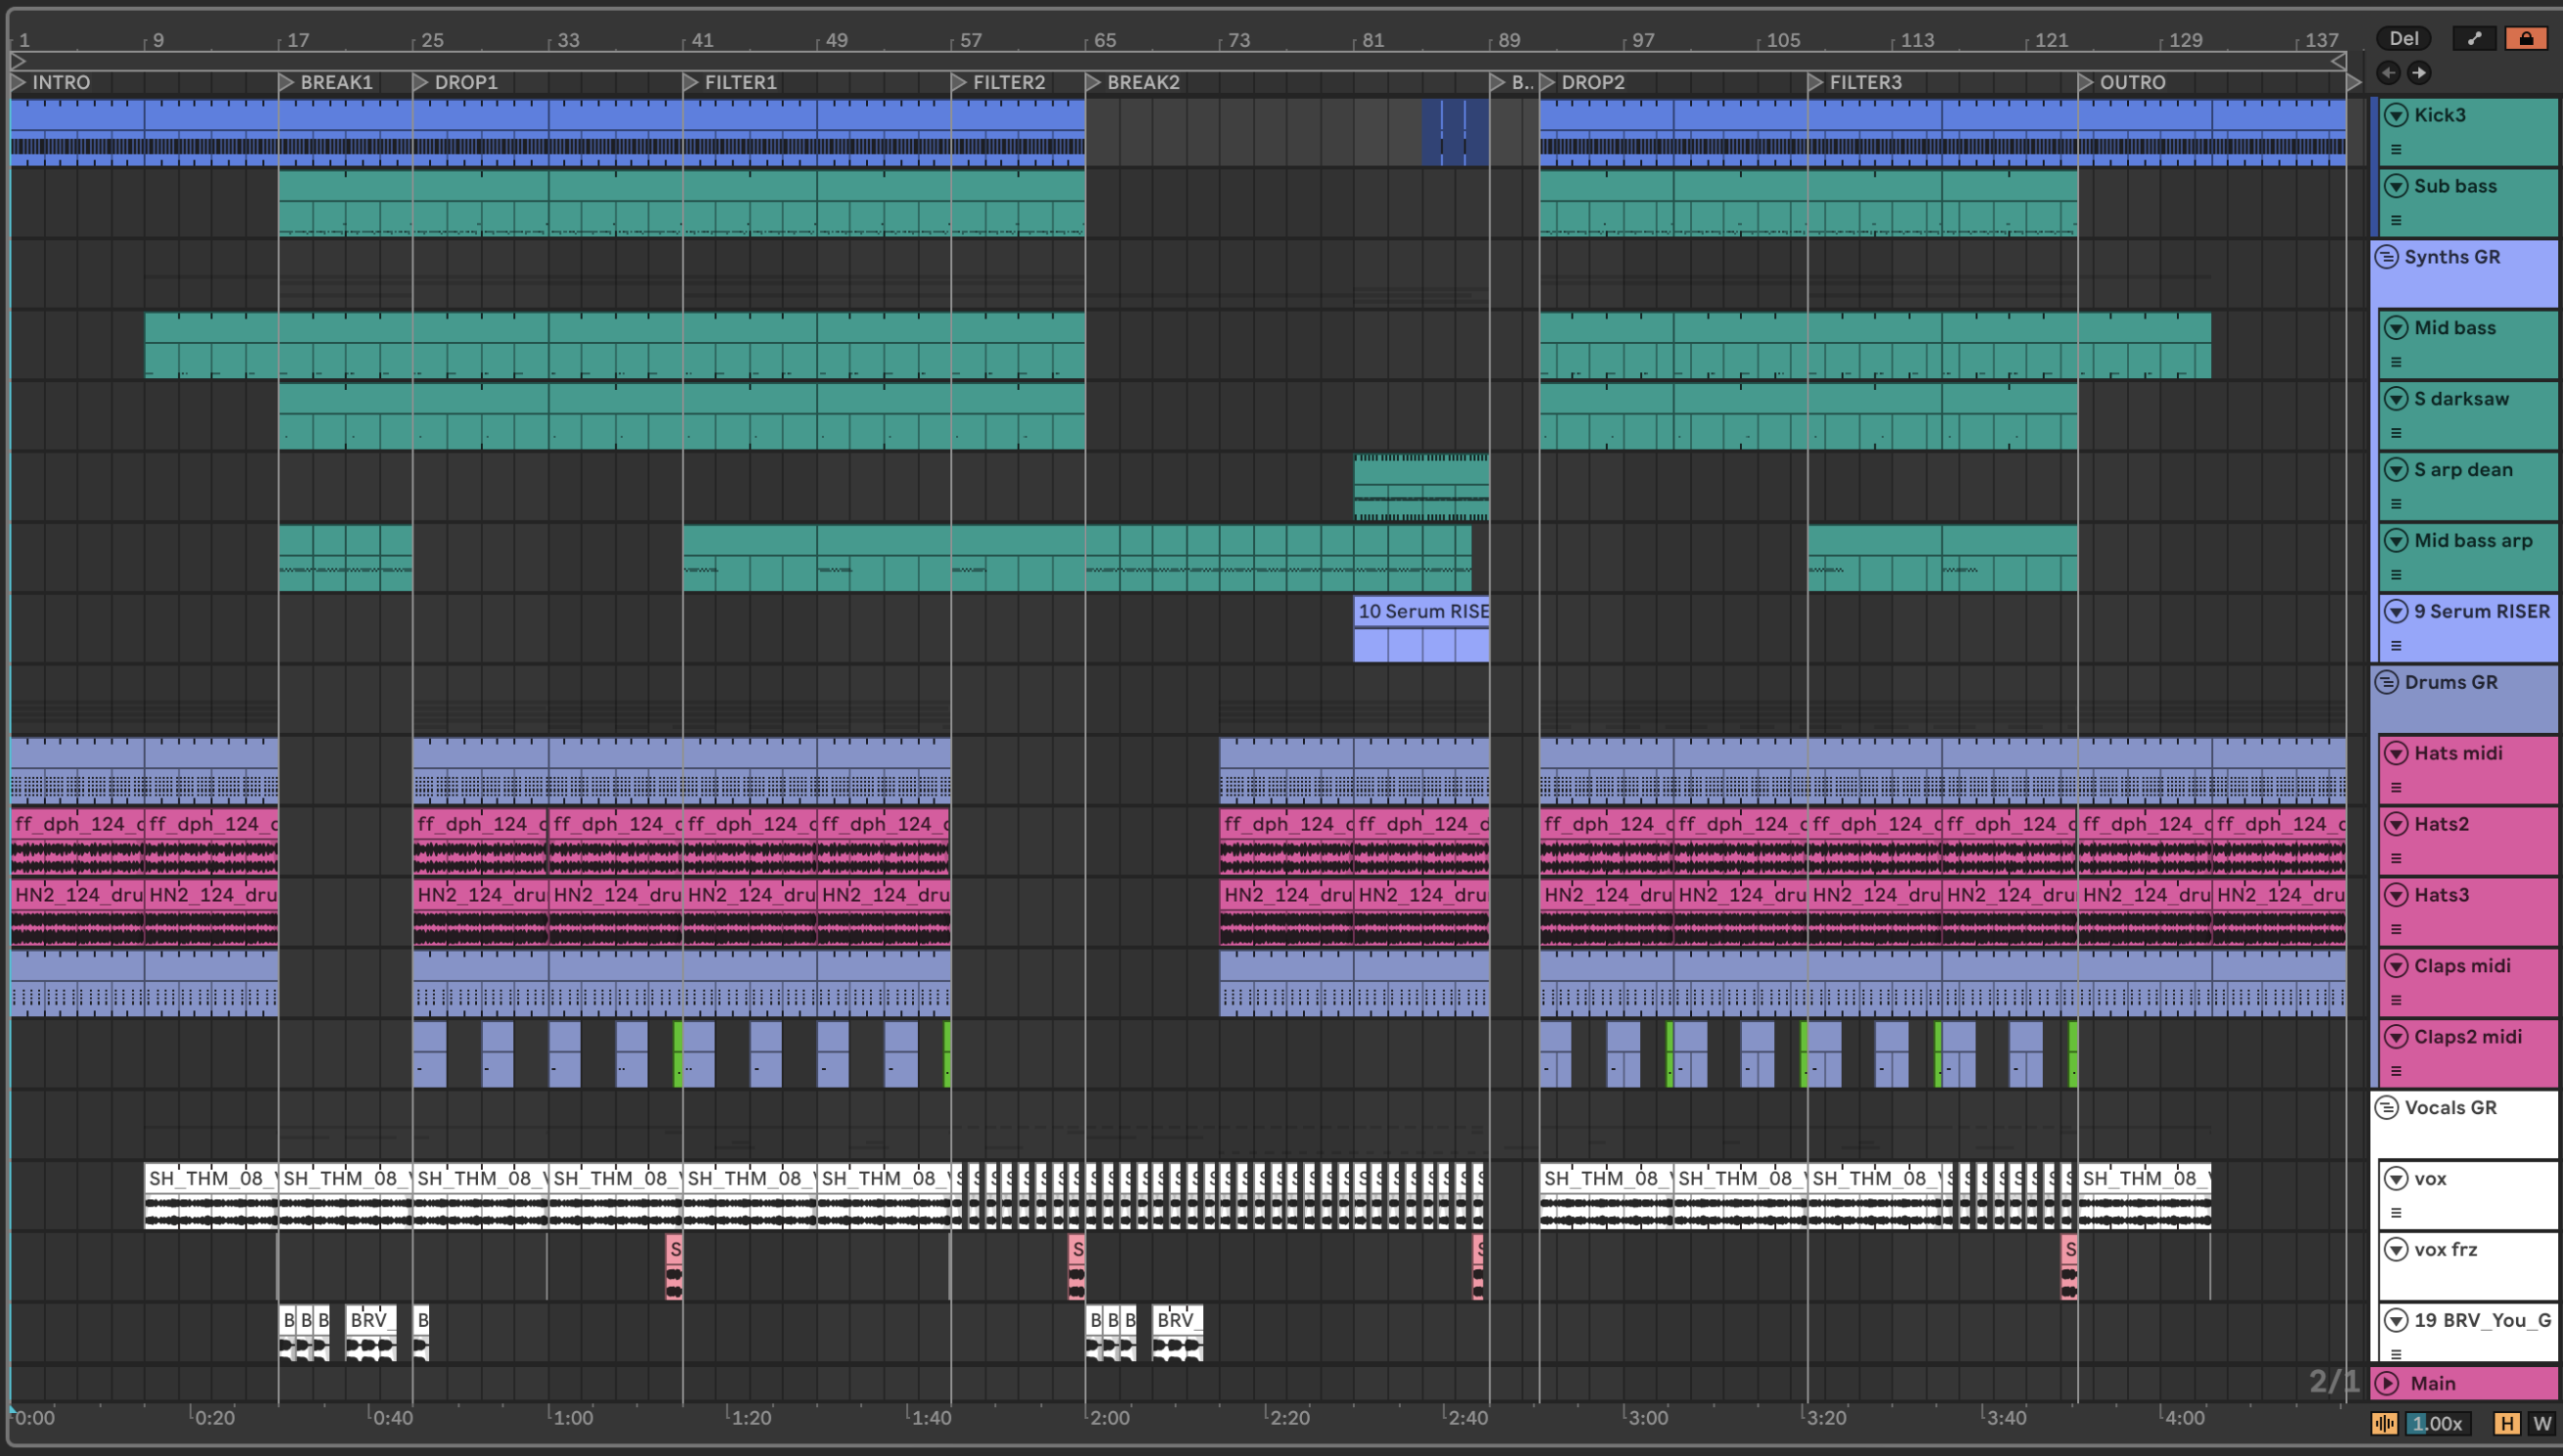The width and height of the screenshot is (2563, 1456).
Task: Click the Kick3 track menu lines icon
Action: pos(2396,150)
